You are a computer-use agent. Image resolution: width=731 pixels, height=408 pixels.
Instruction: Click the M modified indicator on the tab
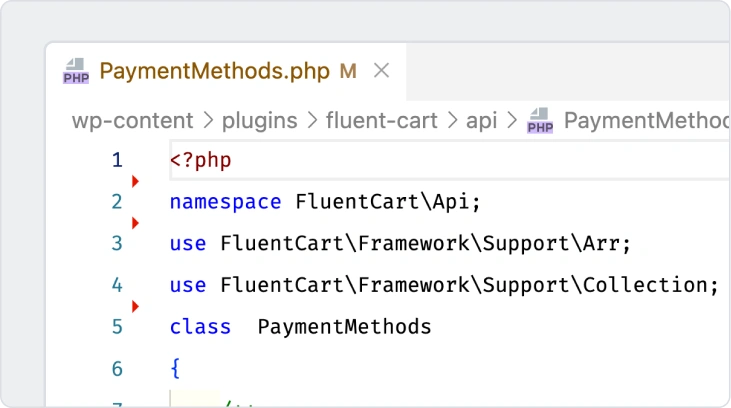(348, 71)
